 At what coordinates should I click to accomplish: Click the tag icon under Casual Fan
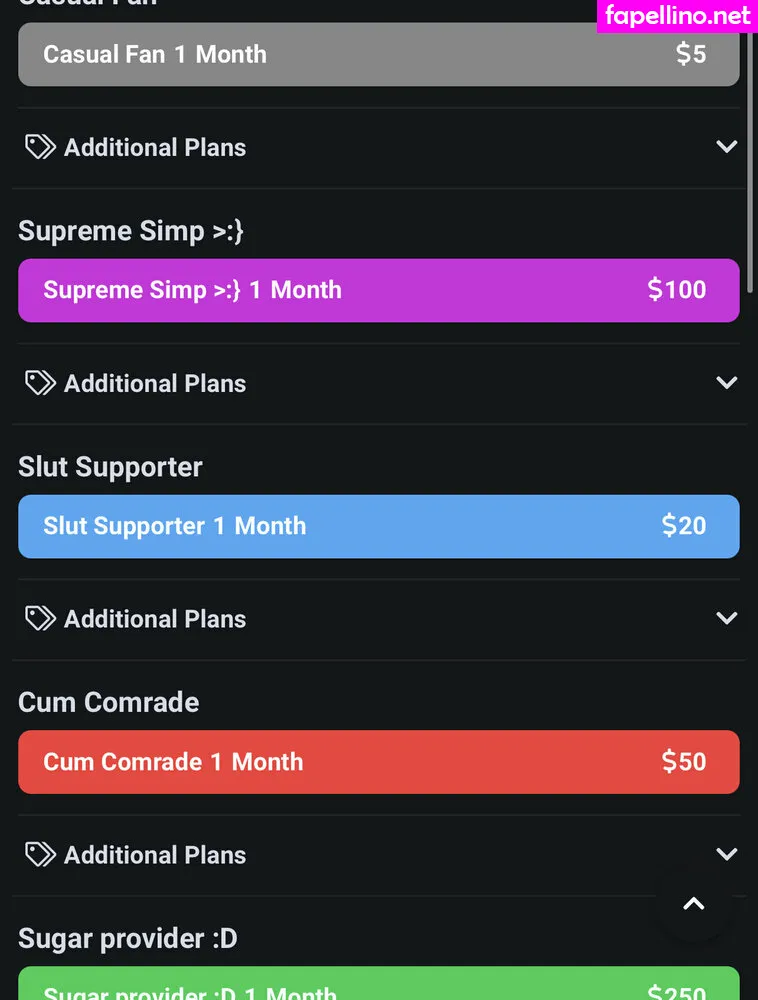40,148
